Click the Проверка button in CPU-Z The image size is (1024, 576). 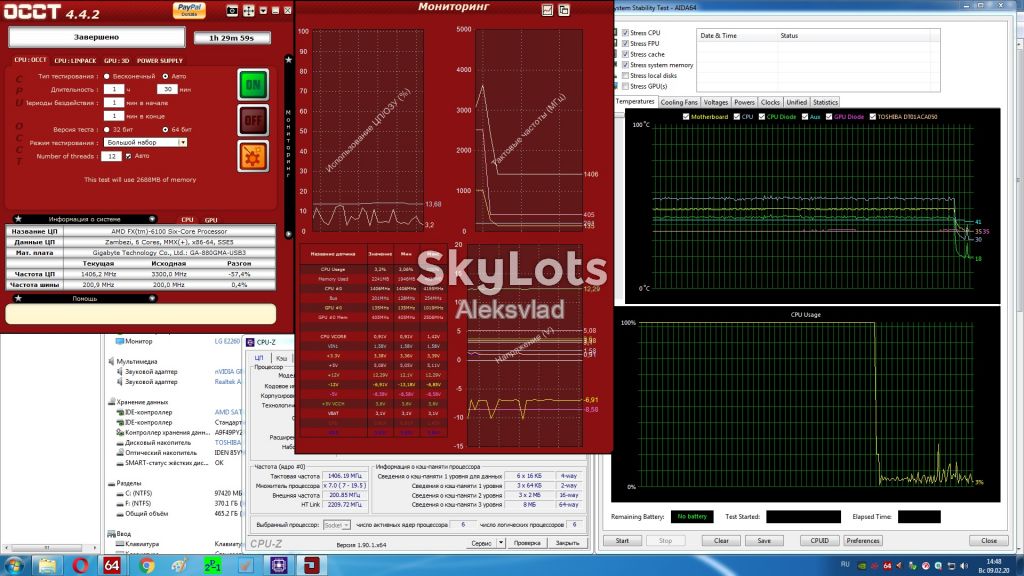[527, 543]
